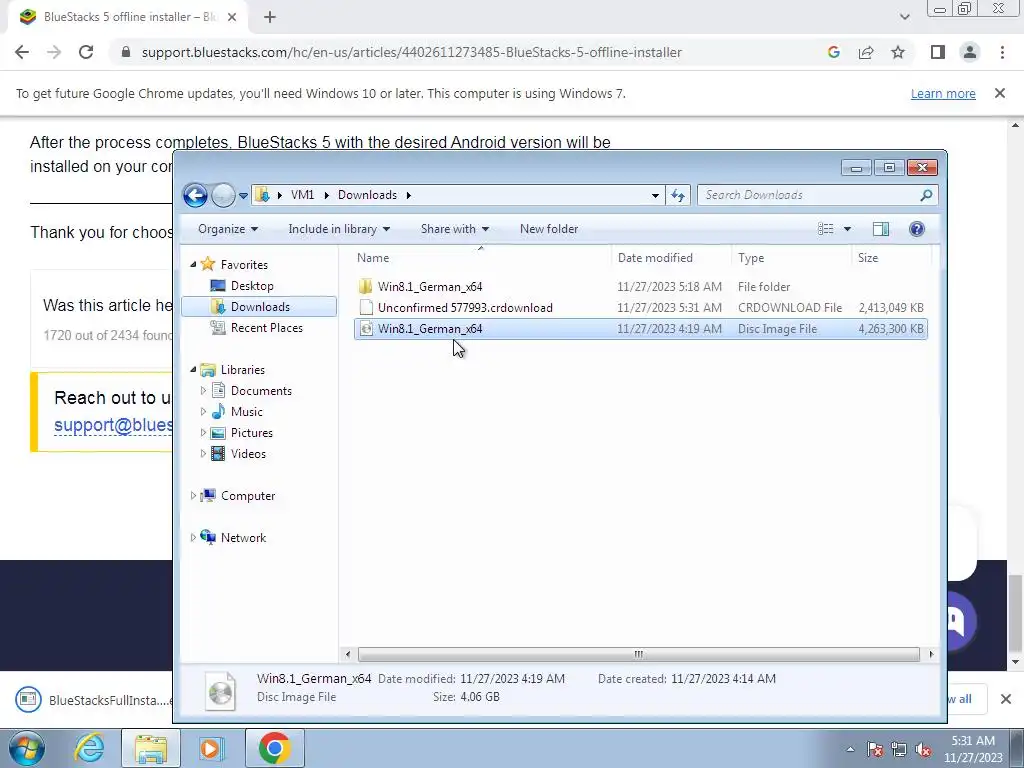Click the New folder button
Image resolution: width=1024 pixels, height=768 pixels.
click(x=549, y=229)
